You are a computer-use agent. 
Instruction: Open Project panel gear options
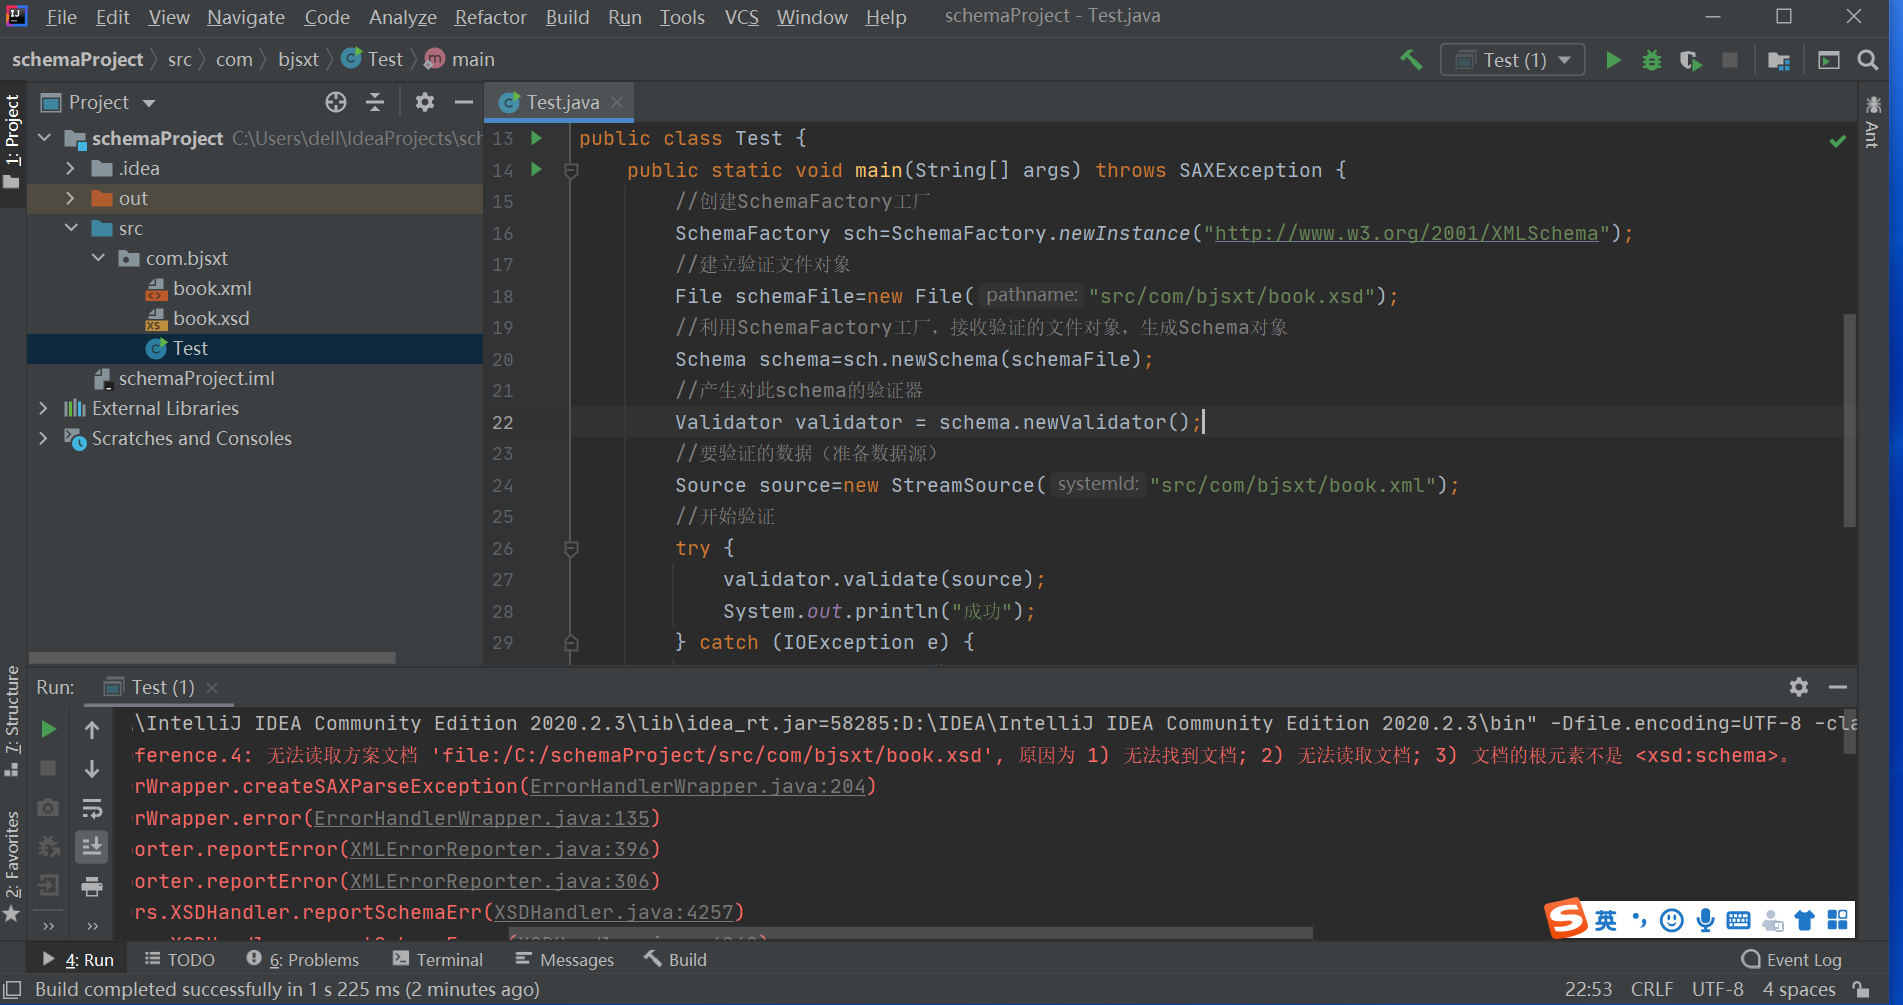coord(425,102)
